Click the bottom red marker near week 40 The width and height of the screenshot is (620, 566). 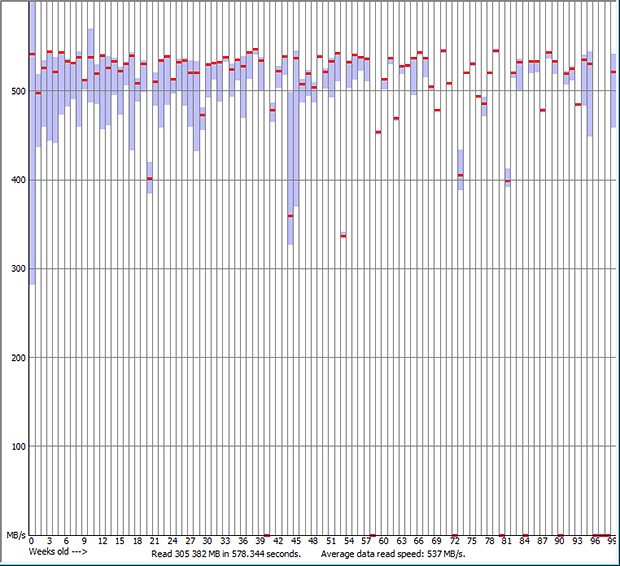point(267,535)
